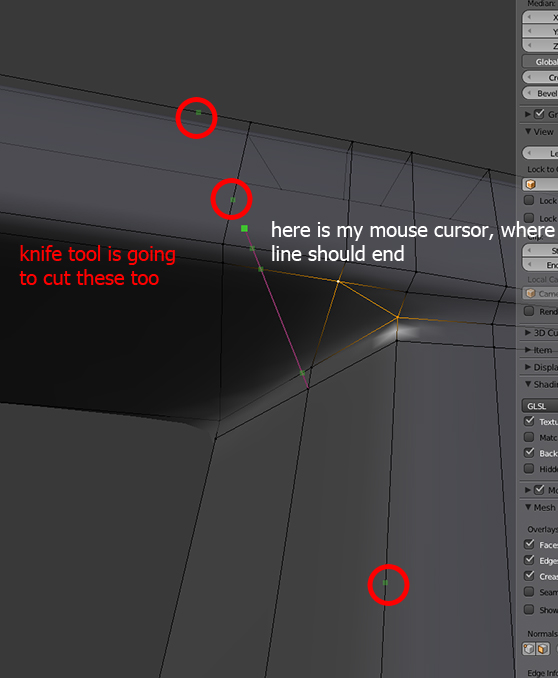Viewport: 558px width, 678px height.
Task: Expand the Item panel
Action: point(528,350)
